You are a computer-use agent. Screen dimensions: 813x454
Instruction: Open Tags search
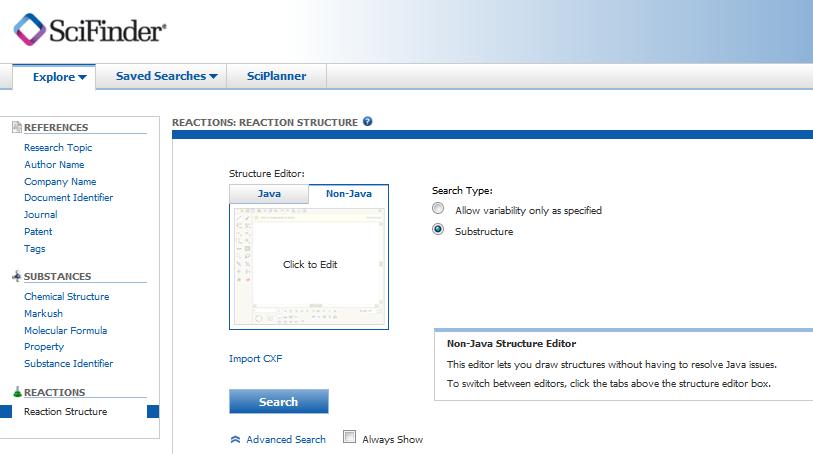pyautogui.click(x=34, y=249)
